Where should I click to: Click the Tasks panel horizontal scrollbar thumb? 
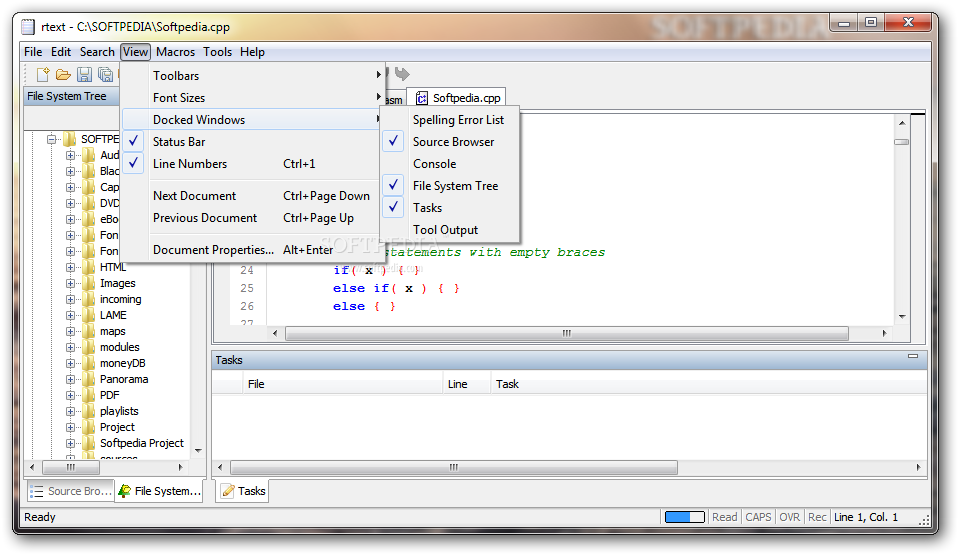pyautogui.click(x=453, y=467)
